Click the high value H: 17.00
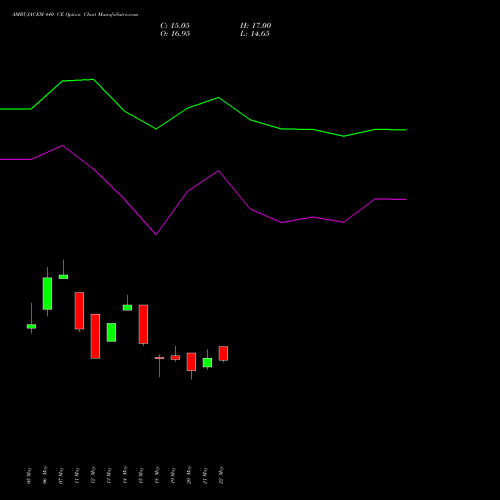The width and height of the screenshot is (500, 500). pos(256,26)
